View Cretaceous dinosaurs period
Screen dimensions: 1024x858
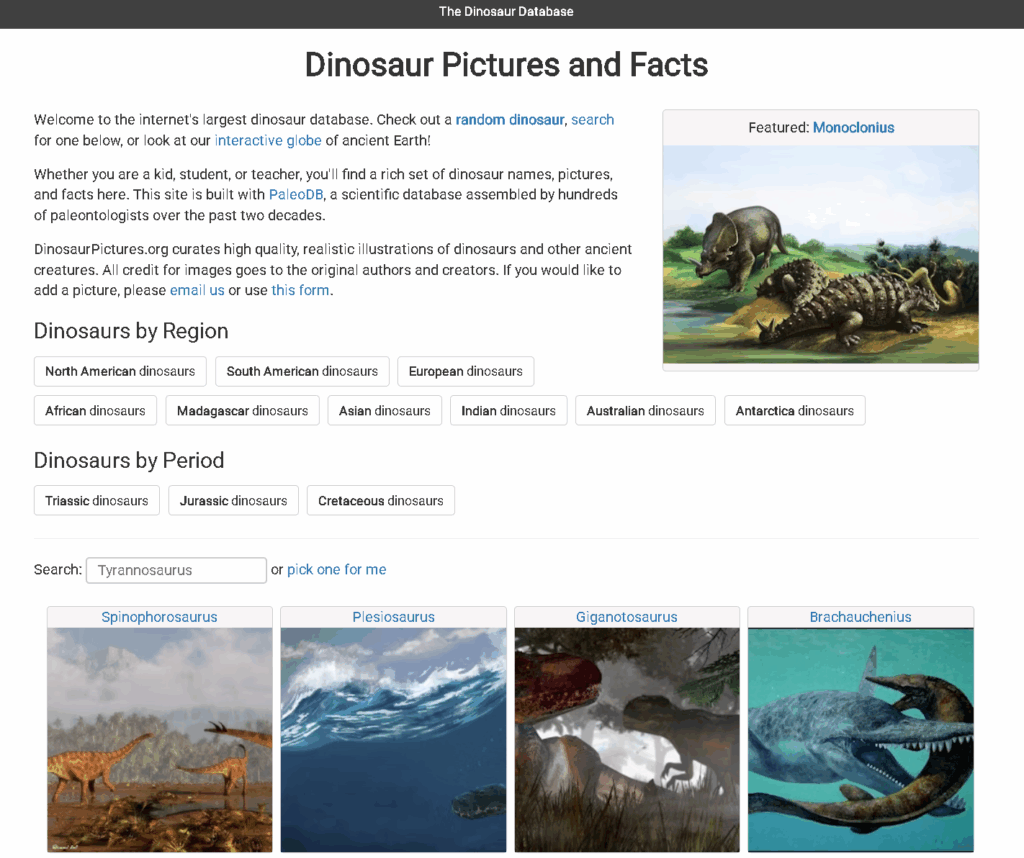(380, 501)
